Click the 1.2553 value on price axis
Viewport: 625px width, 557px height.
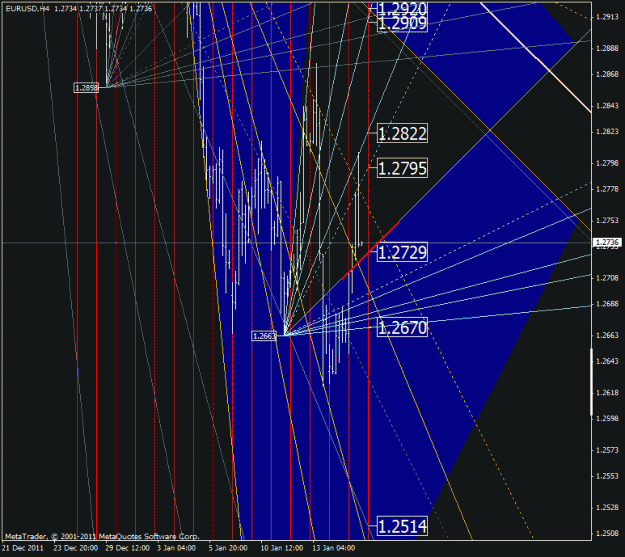(607, 476)
